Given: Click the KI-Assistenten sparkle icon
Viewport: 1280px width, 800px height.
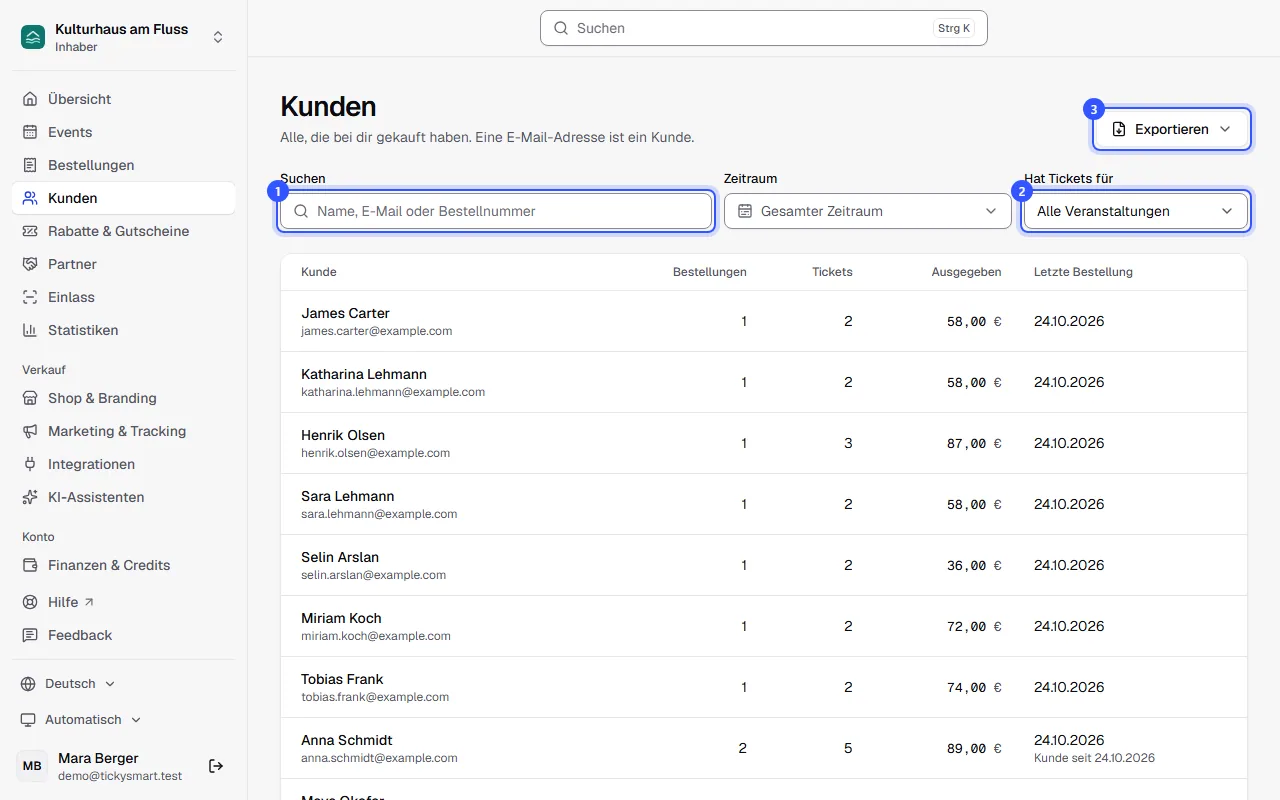Looking at the screenshot, I should click(30, 497).
